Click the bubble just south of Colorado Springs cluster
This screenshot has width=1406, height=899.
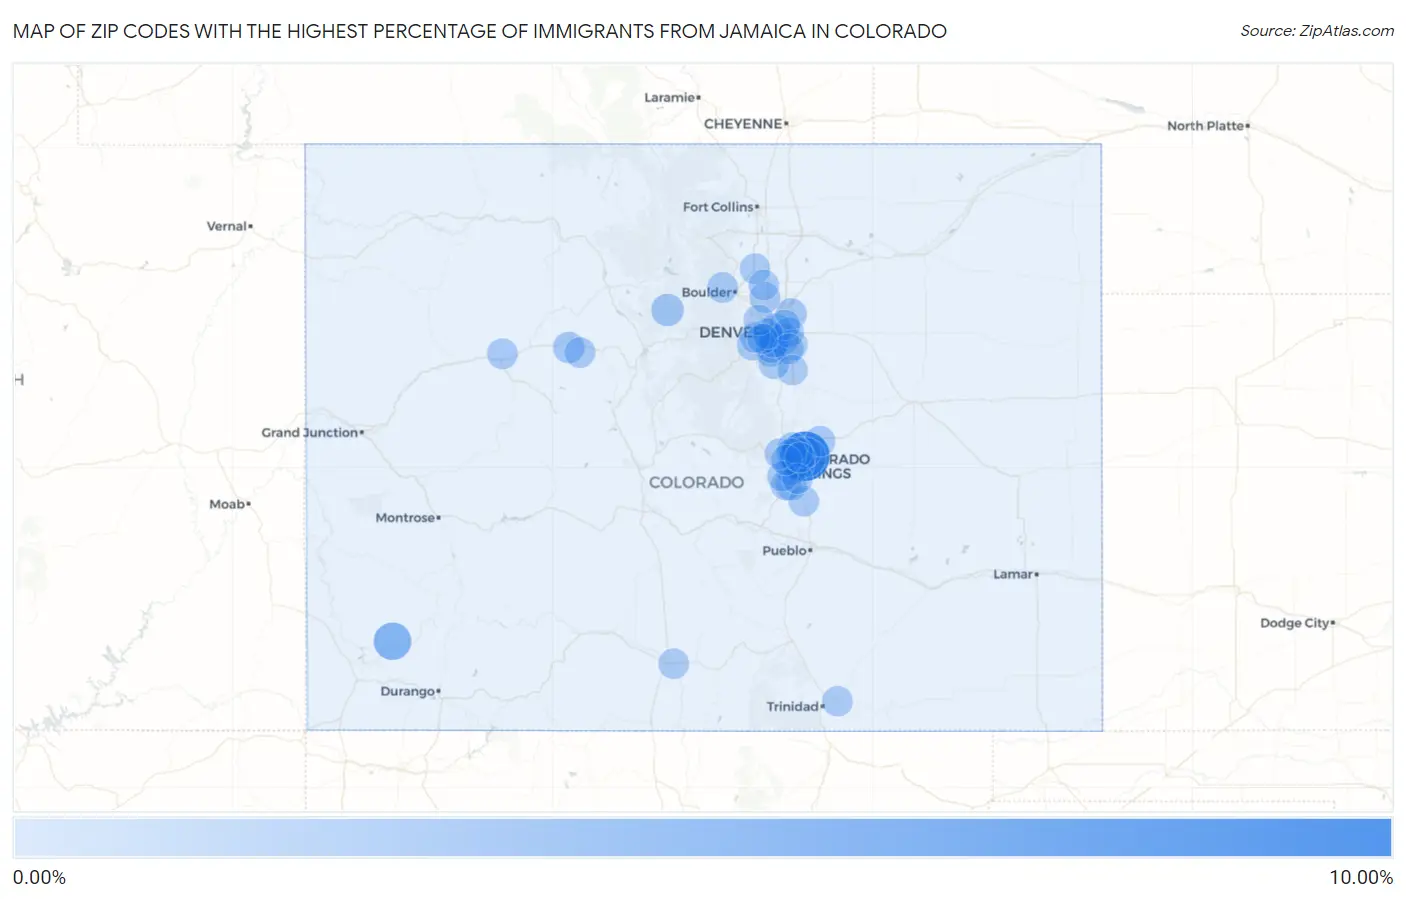pos(804,501)
